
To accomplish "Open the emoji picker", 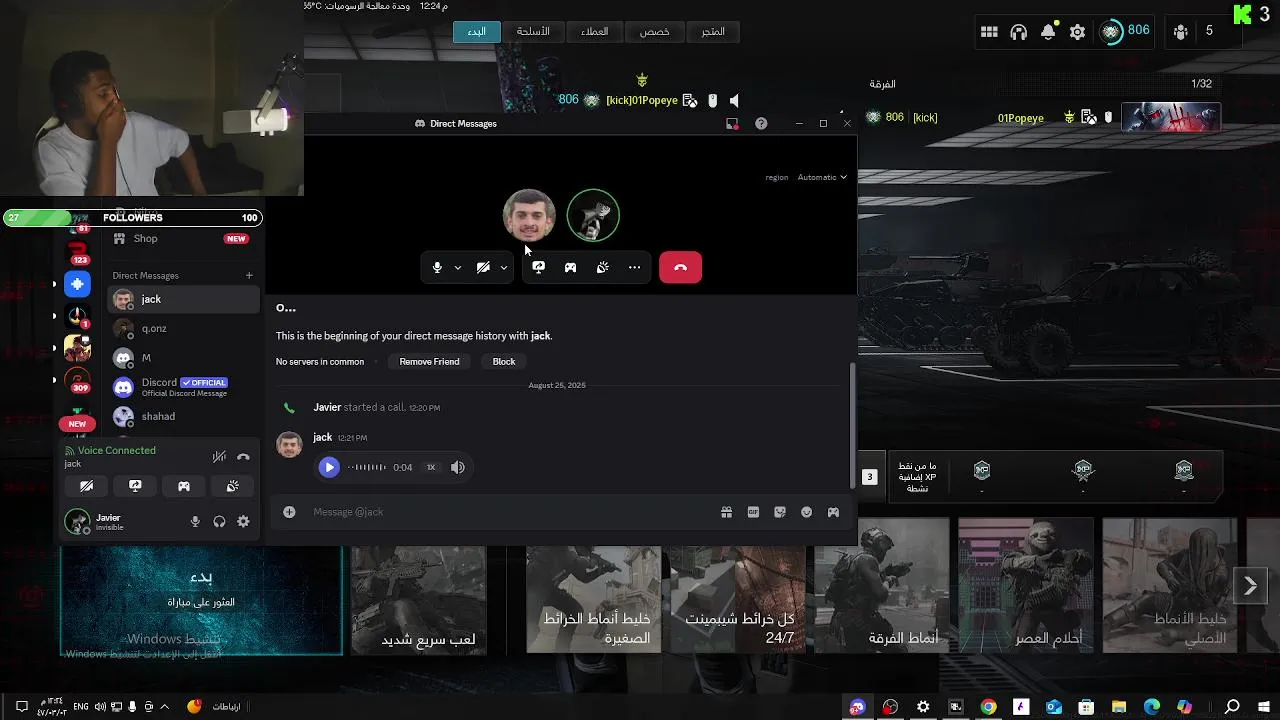I will [806, 512].
